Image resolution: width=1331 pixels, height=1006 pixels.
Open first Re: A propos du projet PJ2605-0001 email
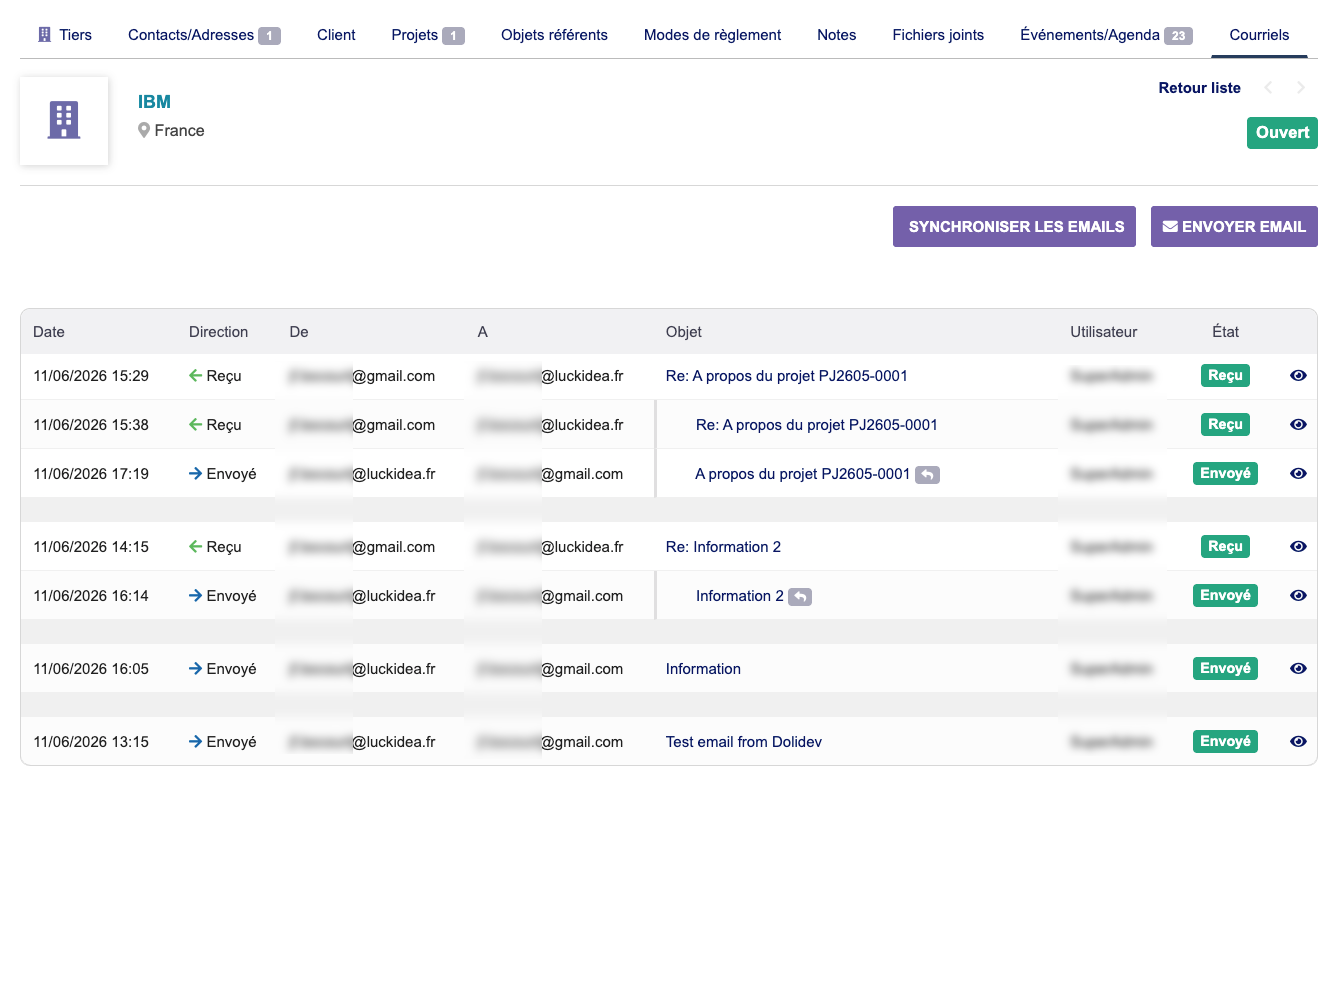[787, 376]
